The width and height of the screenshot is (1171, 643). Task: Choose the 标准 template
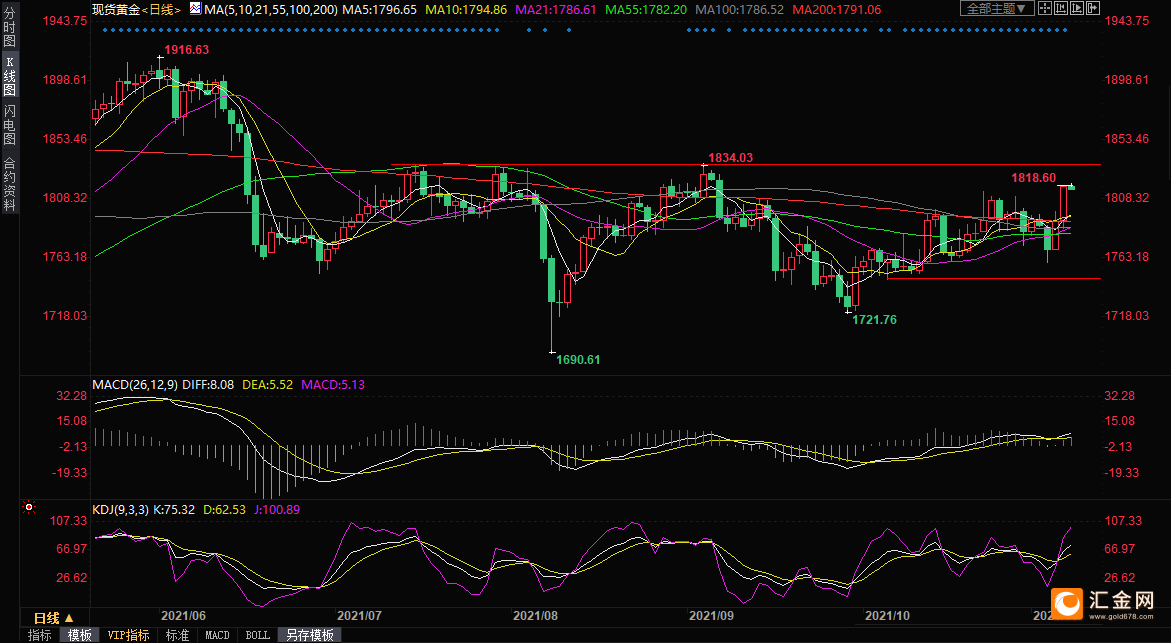coord(177,635)
